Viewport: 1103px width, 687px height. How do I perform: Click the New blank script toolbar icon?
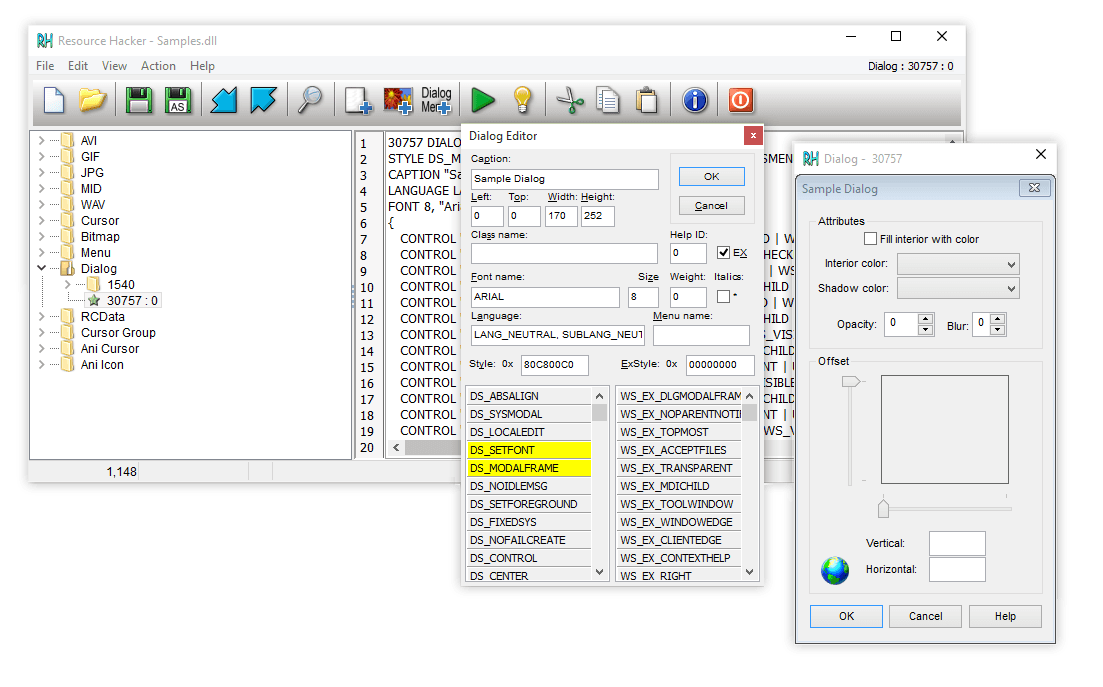(x=54, y=101)
